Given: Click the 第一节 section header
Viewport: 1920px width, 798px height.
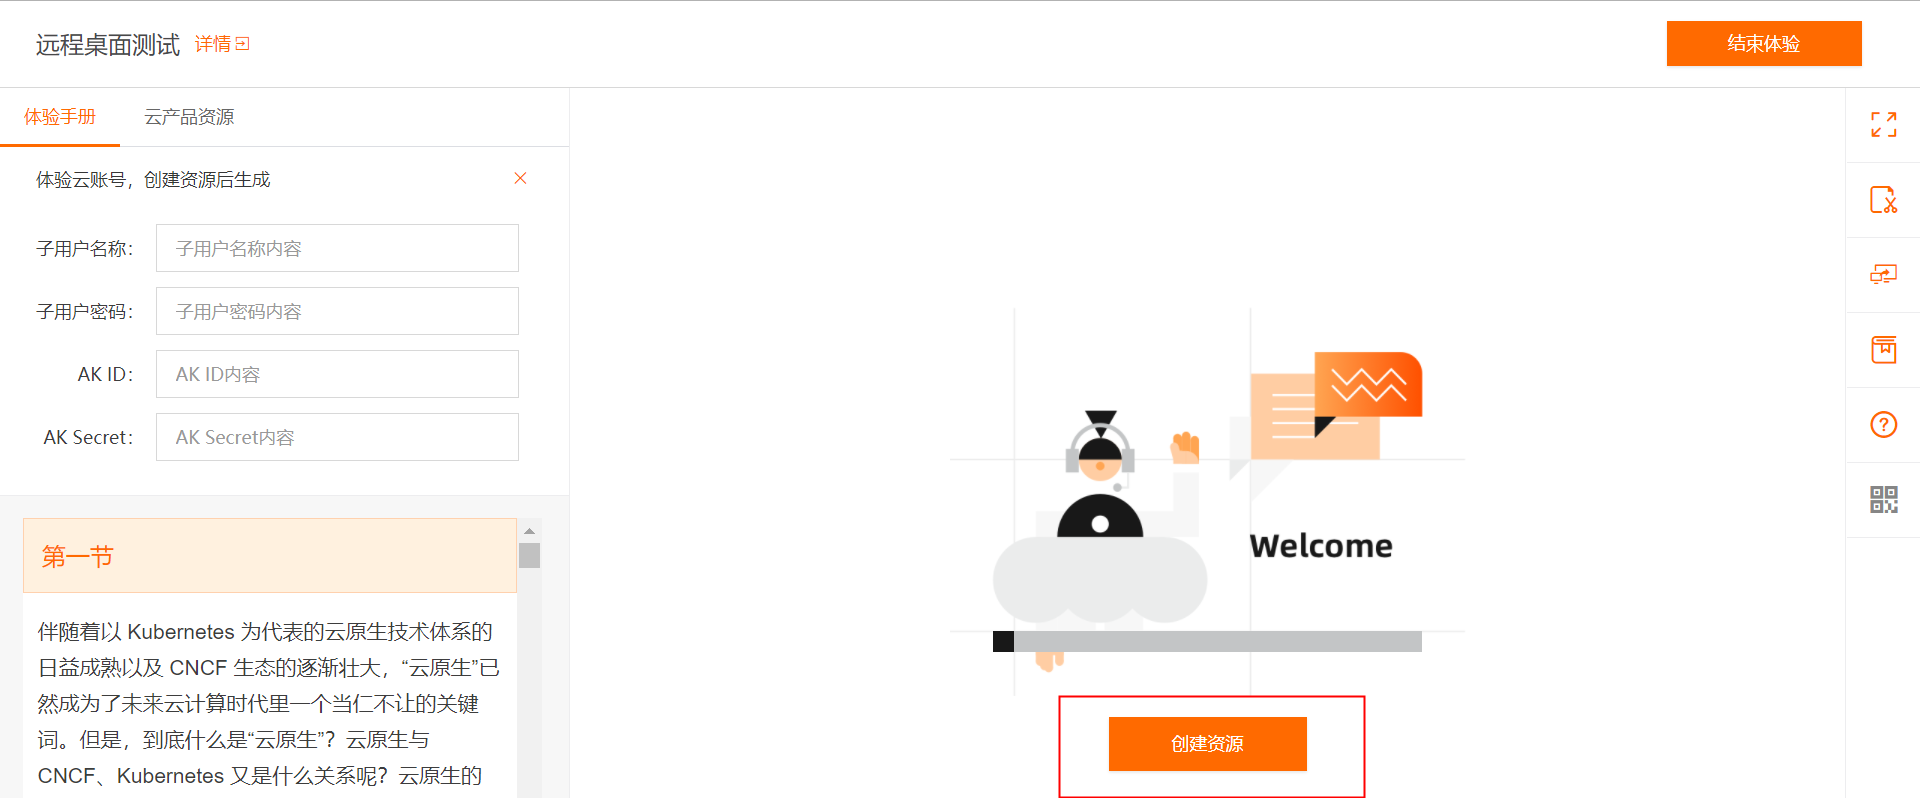Looking at the screenshot, I should point(270,556).
